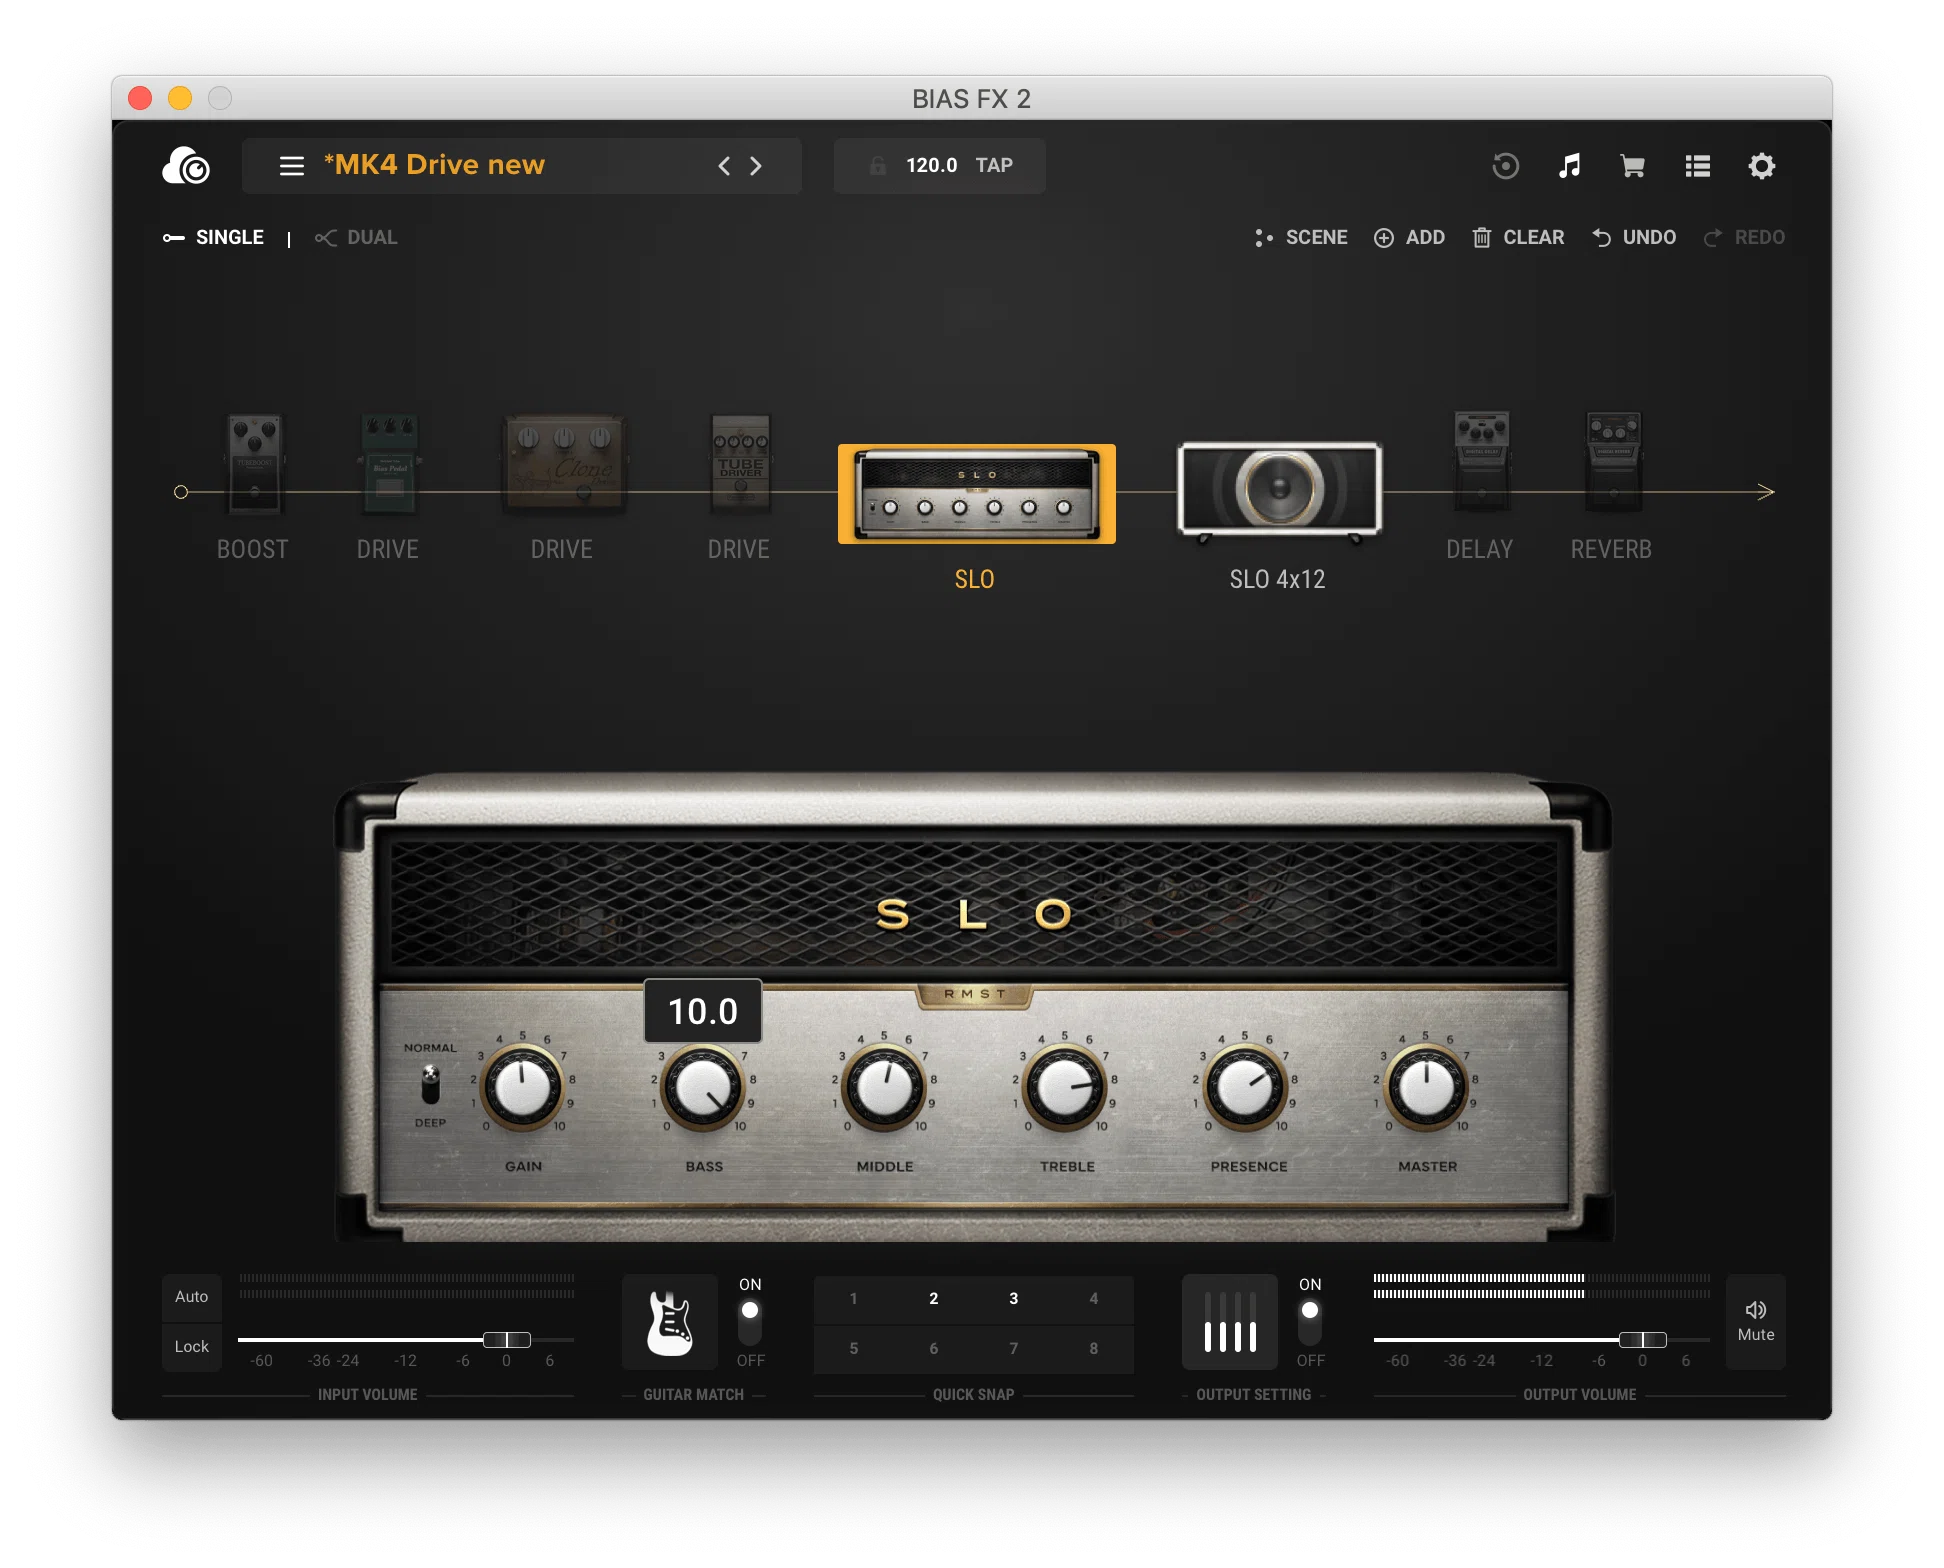Image resolution: width=1944 pixels, height=1568 pixels.
Task: Click the 120.0 tempo value field
Action: tap(931, 165)
